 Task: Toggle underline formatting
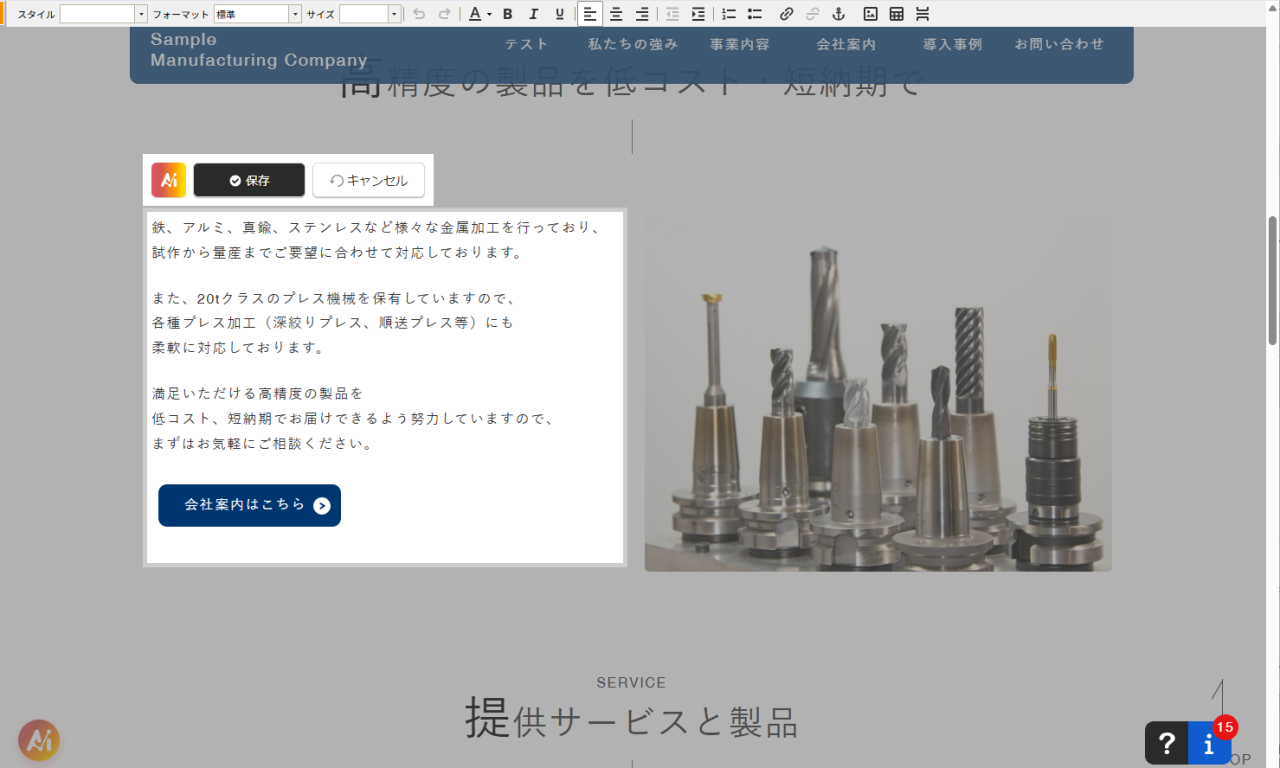560,14
